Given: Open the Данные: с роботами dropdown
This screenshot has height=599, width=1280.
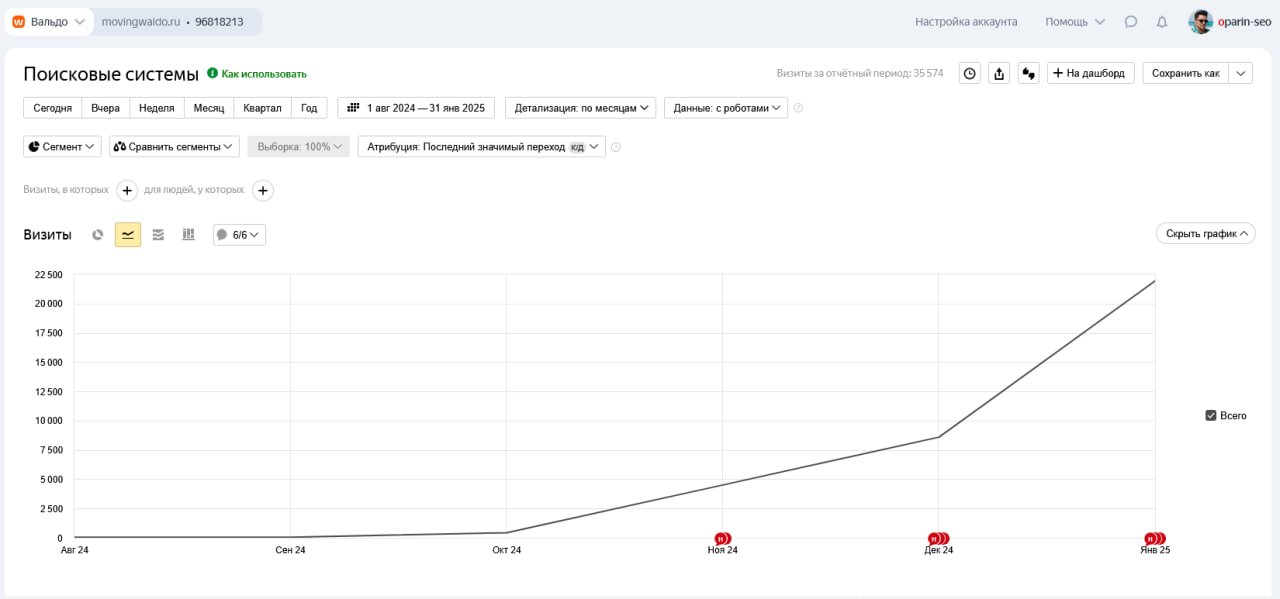Looking at the screenshot, I should 726,107.
